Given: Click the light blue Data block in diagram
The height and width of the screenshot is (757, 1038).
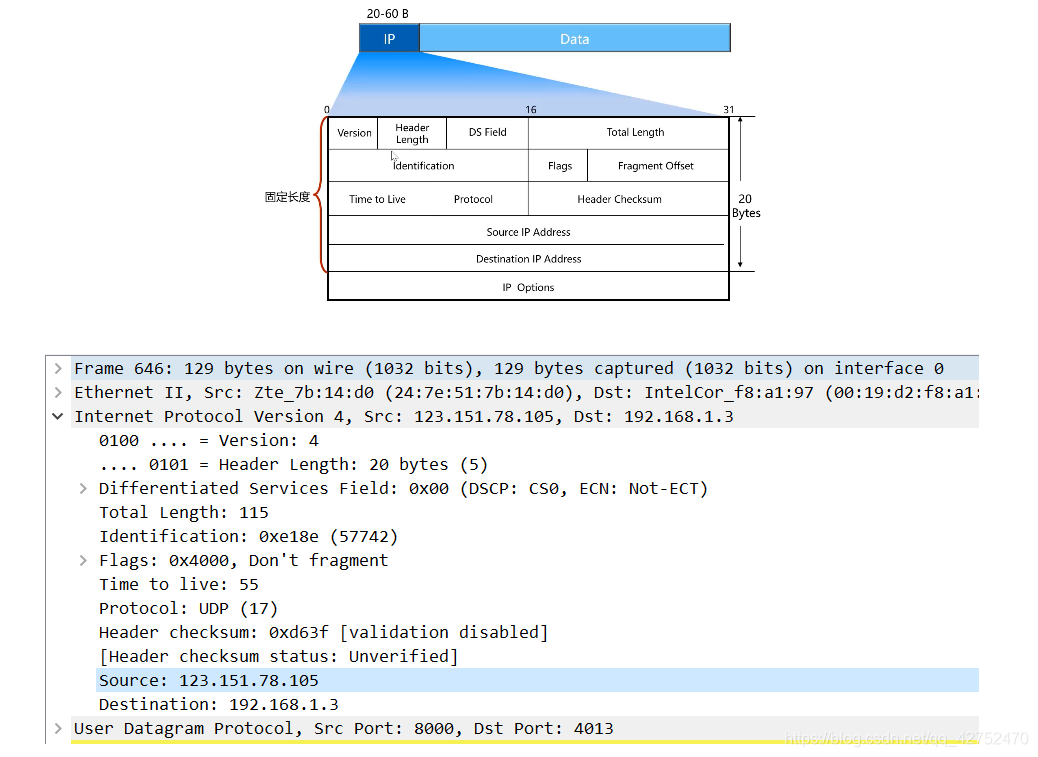Looking at the screenshot, I should [x=575, y=38].
